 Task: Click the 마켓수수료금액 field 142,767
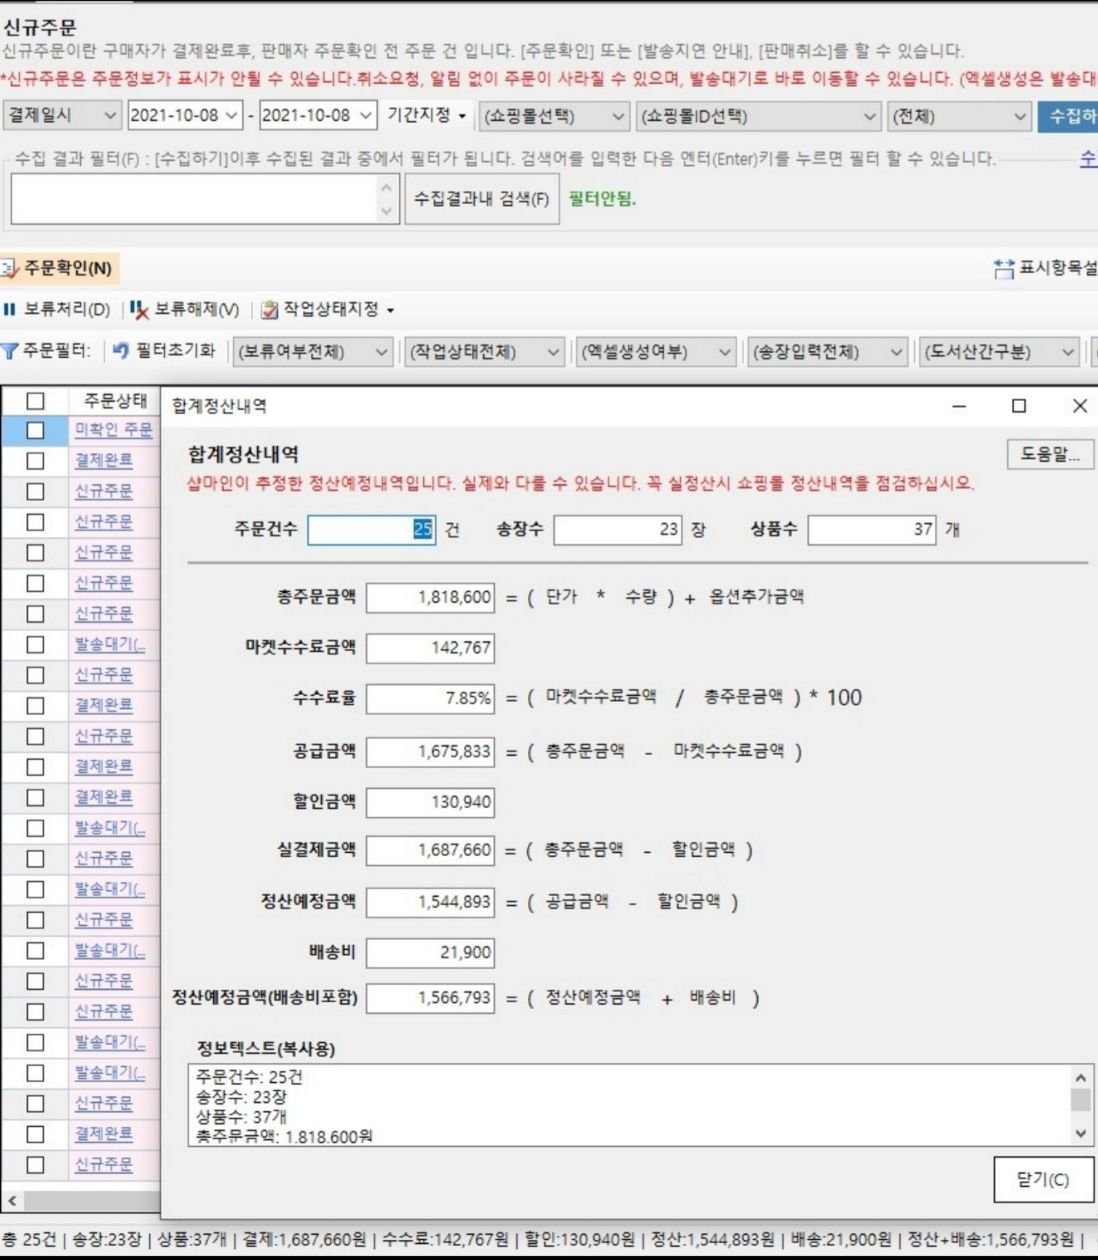click(x=430, y=648)
